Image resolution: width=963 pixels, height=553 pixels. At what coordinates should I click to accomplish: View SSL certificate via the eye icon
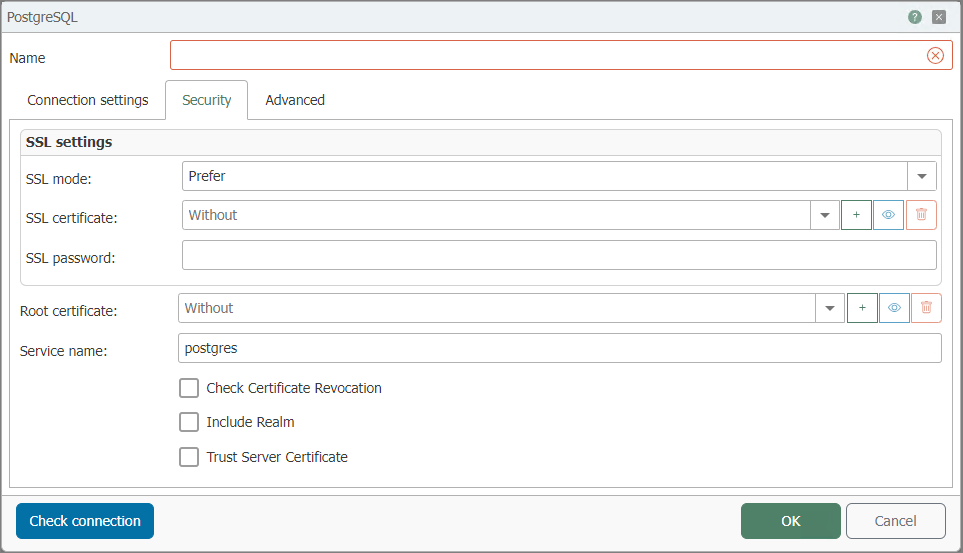pyautogui.click(x=888, y=215)
